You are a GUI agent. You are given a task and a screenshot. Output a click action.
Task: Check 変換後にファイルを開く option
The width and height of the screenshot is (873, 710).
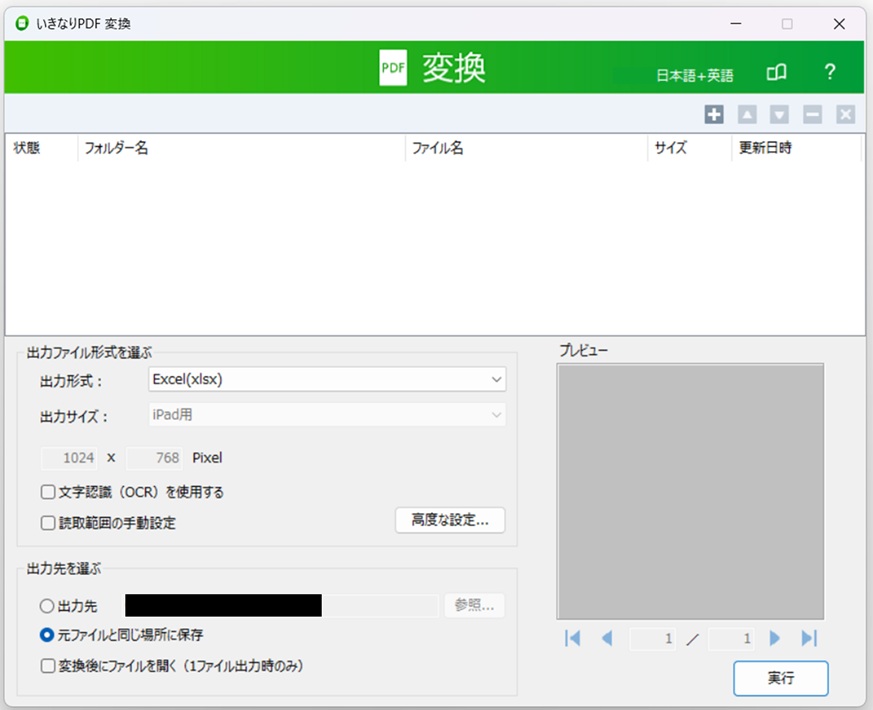(48, 665)
